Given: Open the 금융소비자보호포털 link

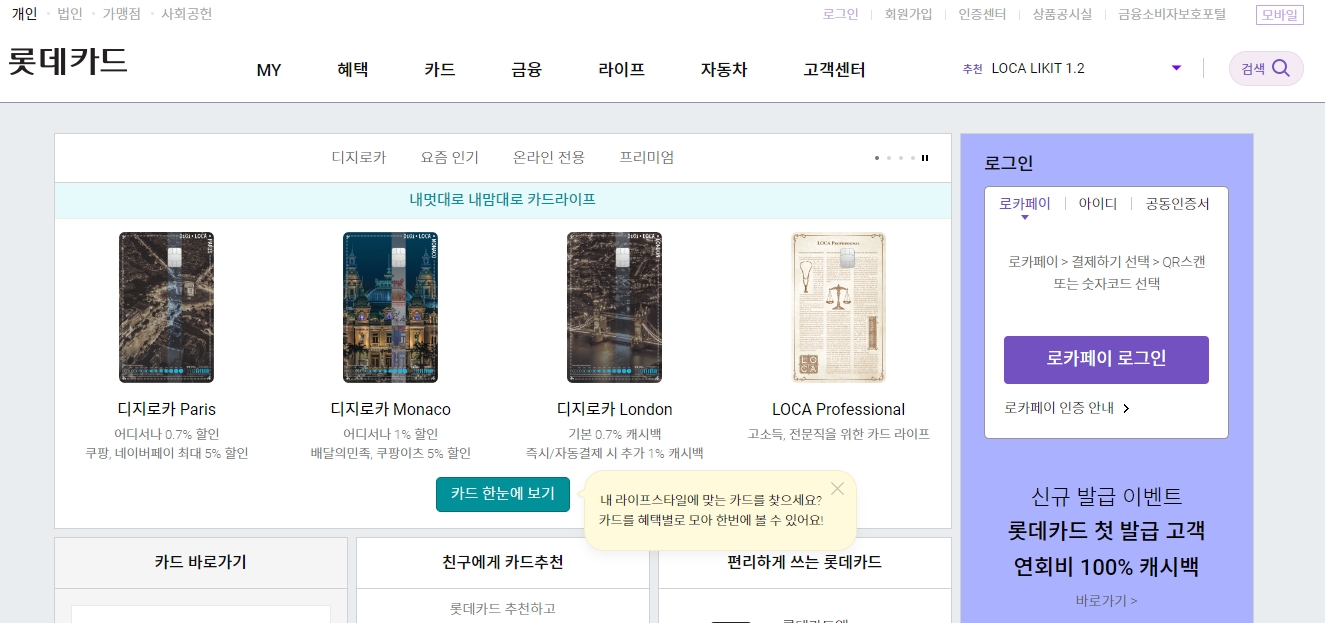Looking at the screenshot, I should pos(1172,14).
